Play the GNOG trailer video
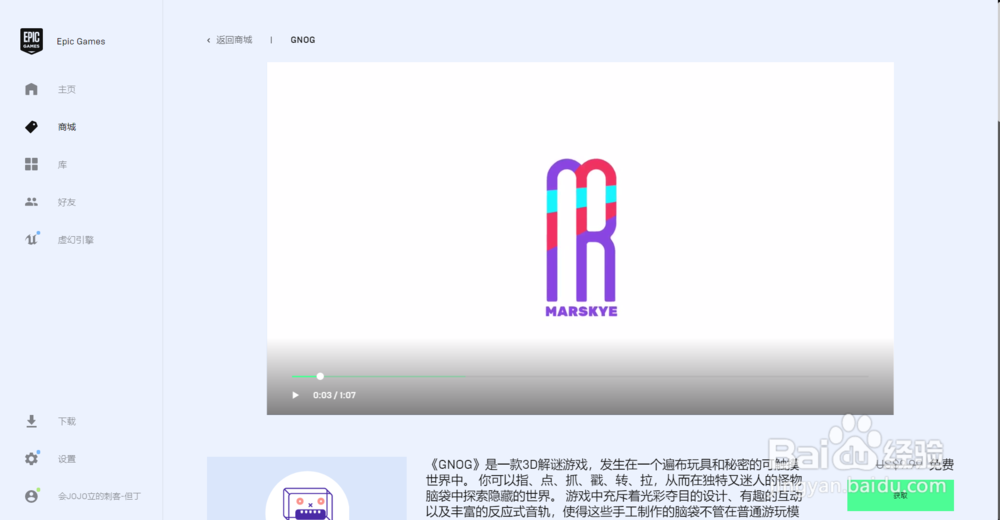This screenshot has height=520, width=1000. [295, 395]
